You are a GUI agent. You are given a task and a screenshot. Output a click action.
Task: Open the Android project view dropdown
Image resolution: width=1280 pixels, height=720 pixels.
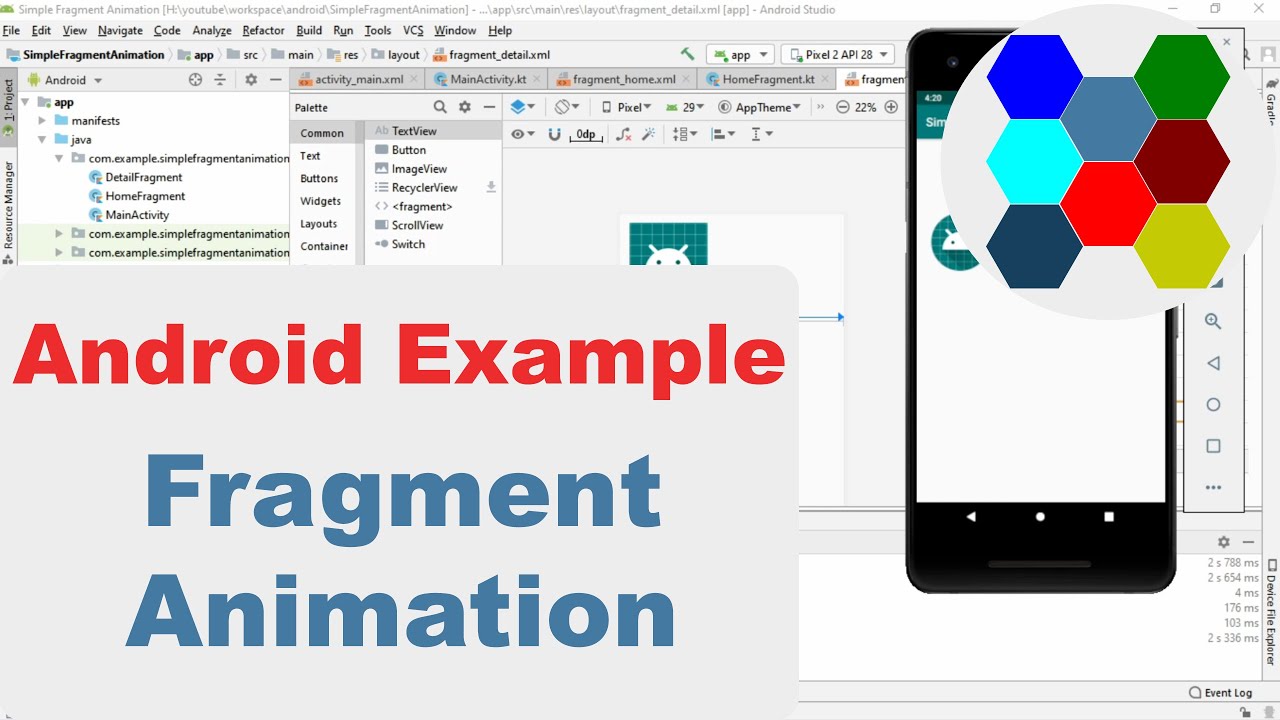(65, 80)
